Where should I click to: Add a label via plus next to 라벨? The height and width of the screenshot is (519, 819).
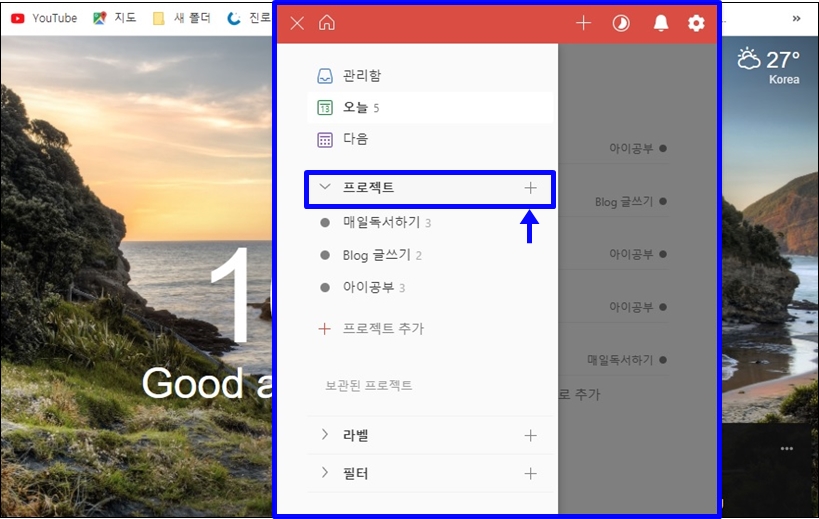pyautogui.click(x=530, y=435)
